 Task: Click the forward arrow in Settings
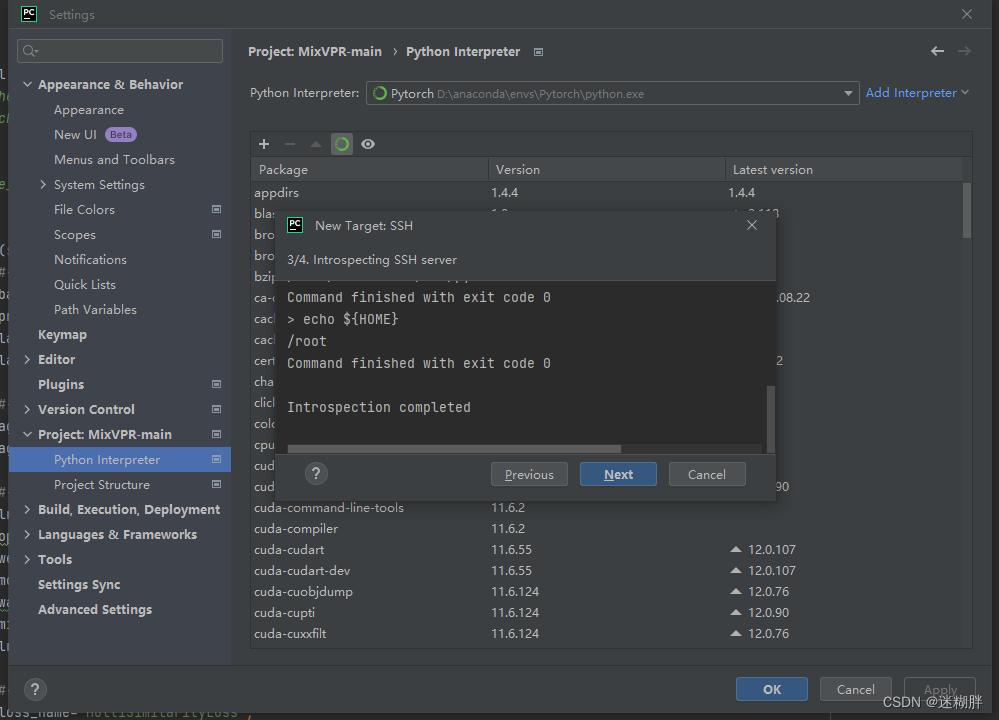click(965, 51)
